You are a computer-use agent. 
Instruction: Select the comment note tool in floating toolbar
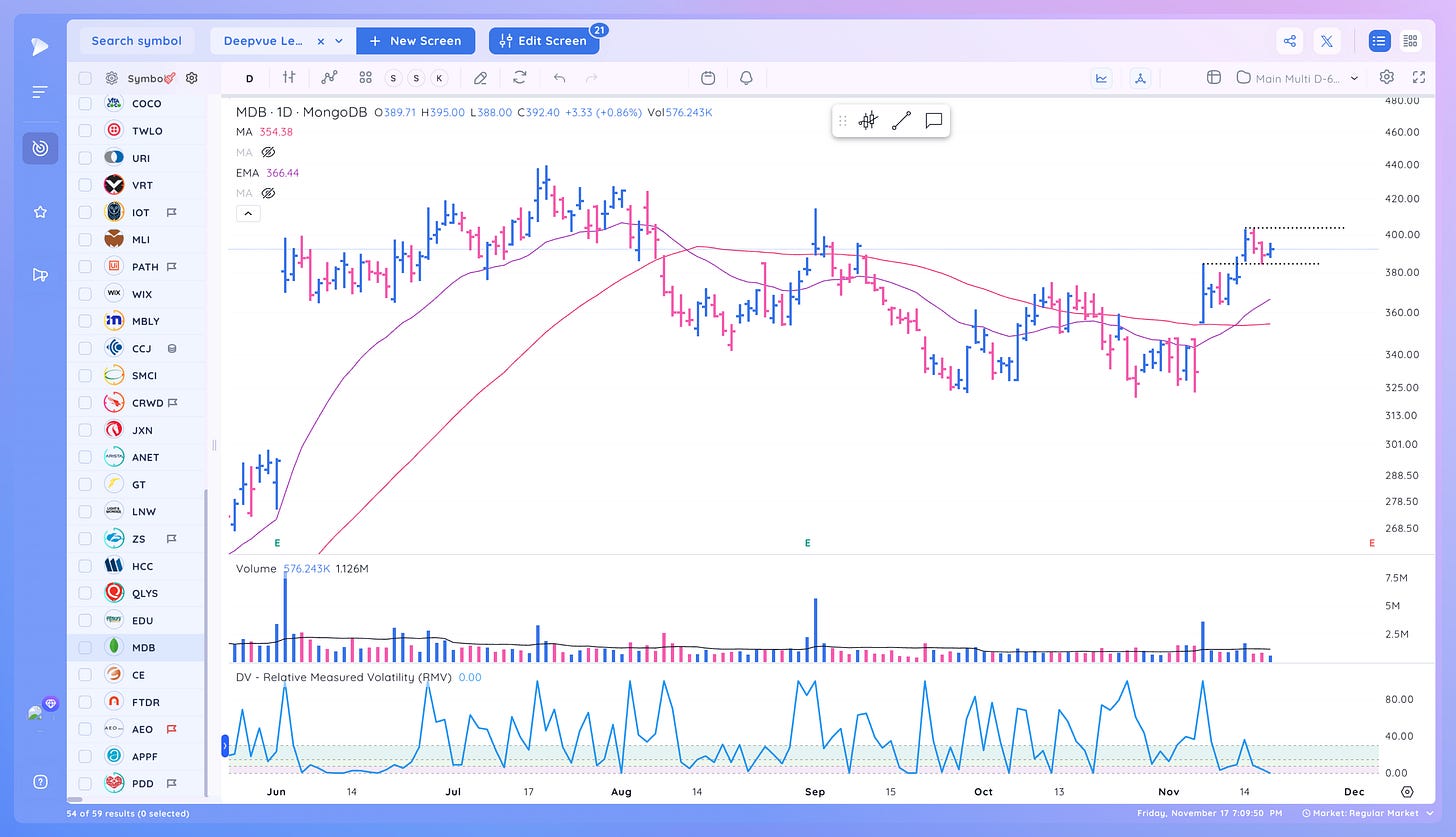934,121
